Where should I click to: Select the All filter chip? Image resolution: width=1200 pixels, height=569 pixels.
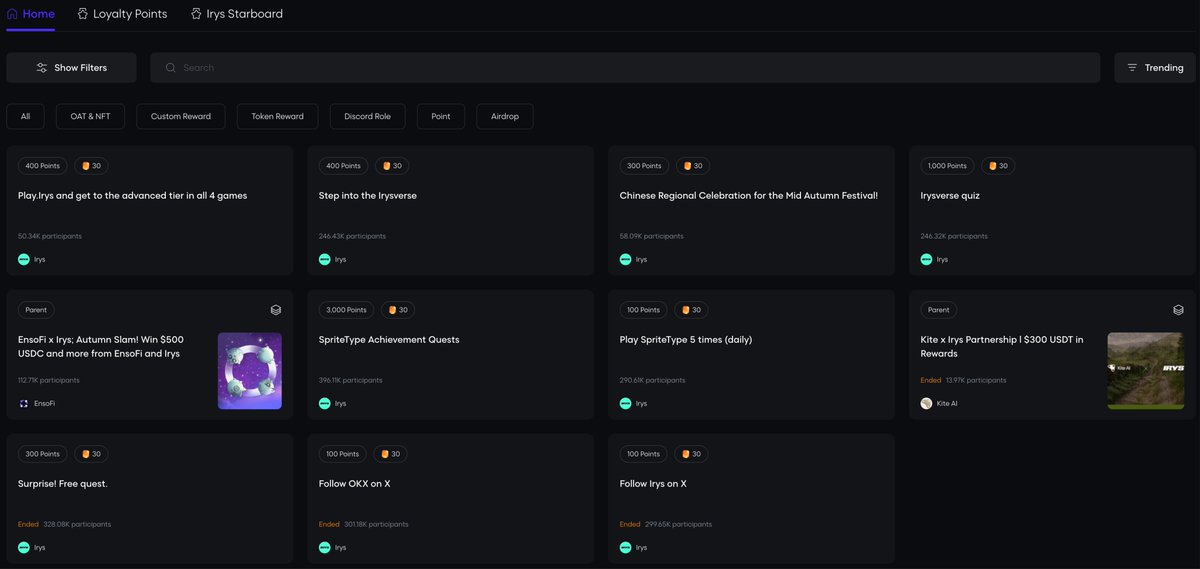click(25, 116)
